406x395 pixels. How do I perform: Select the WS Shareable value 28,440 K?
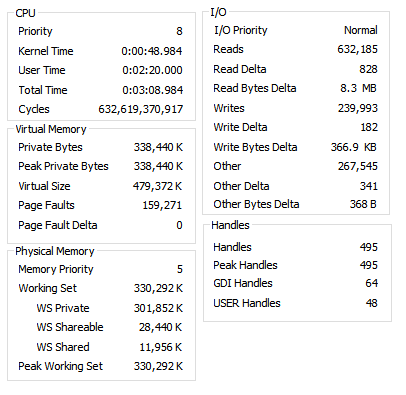(x=161, y=327)
